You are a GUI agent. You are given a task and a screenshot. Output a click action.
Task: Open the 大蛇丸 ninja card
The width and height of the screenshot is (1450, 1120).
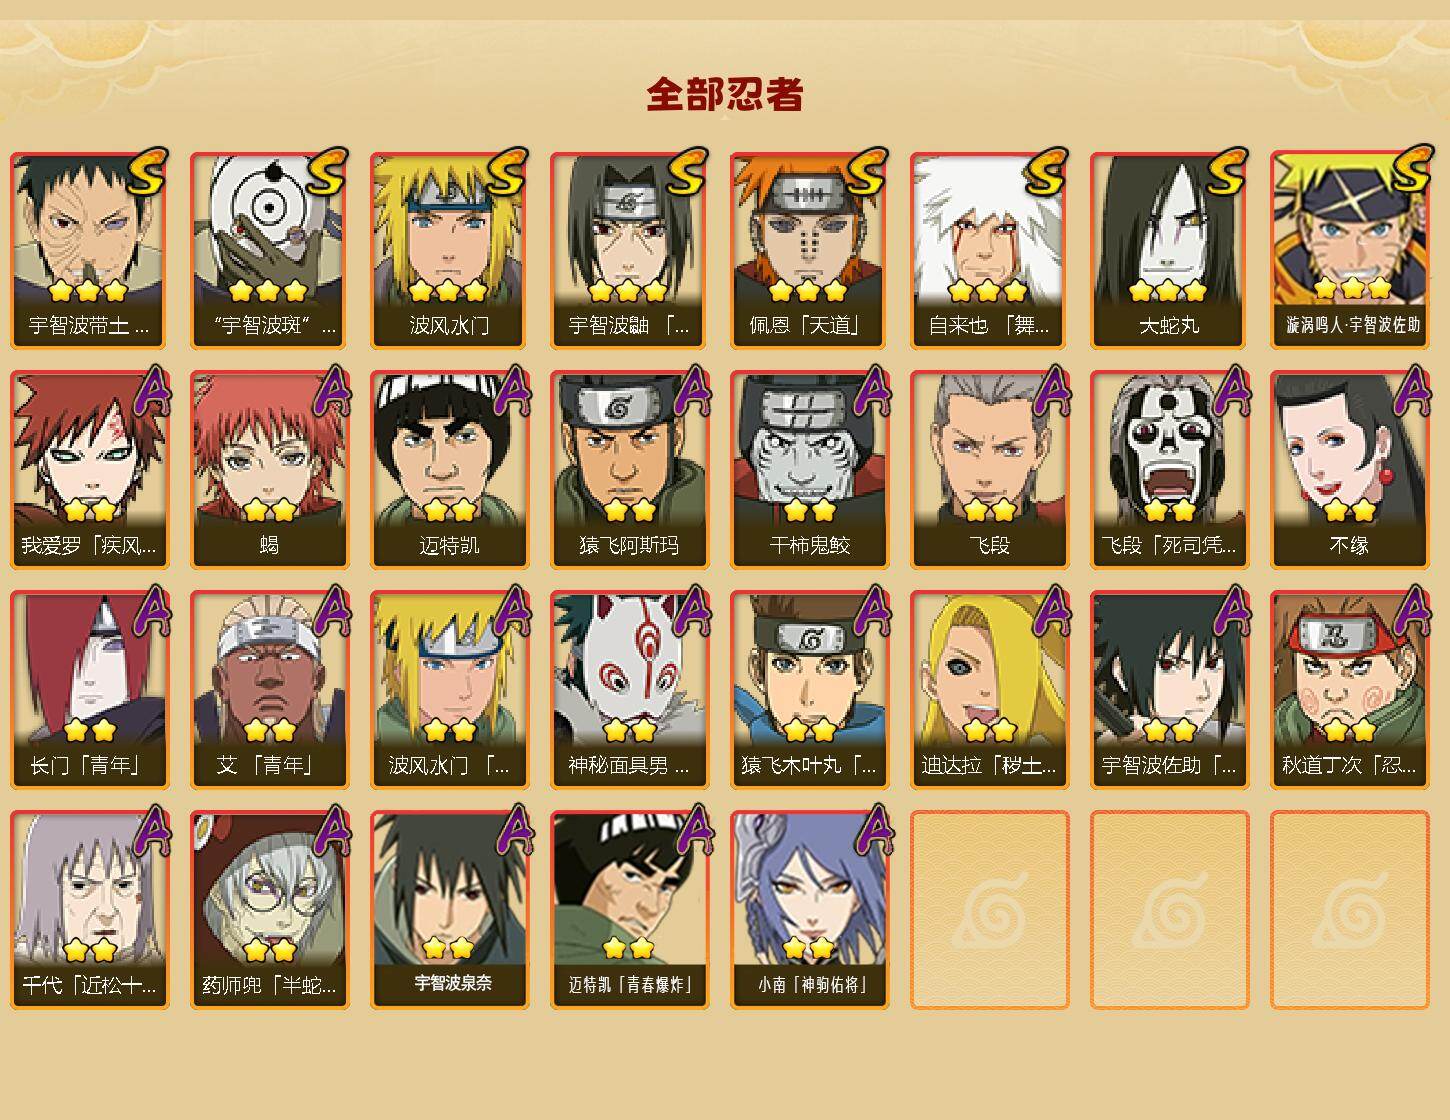coord(1169,250)
